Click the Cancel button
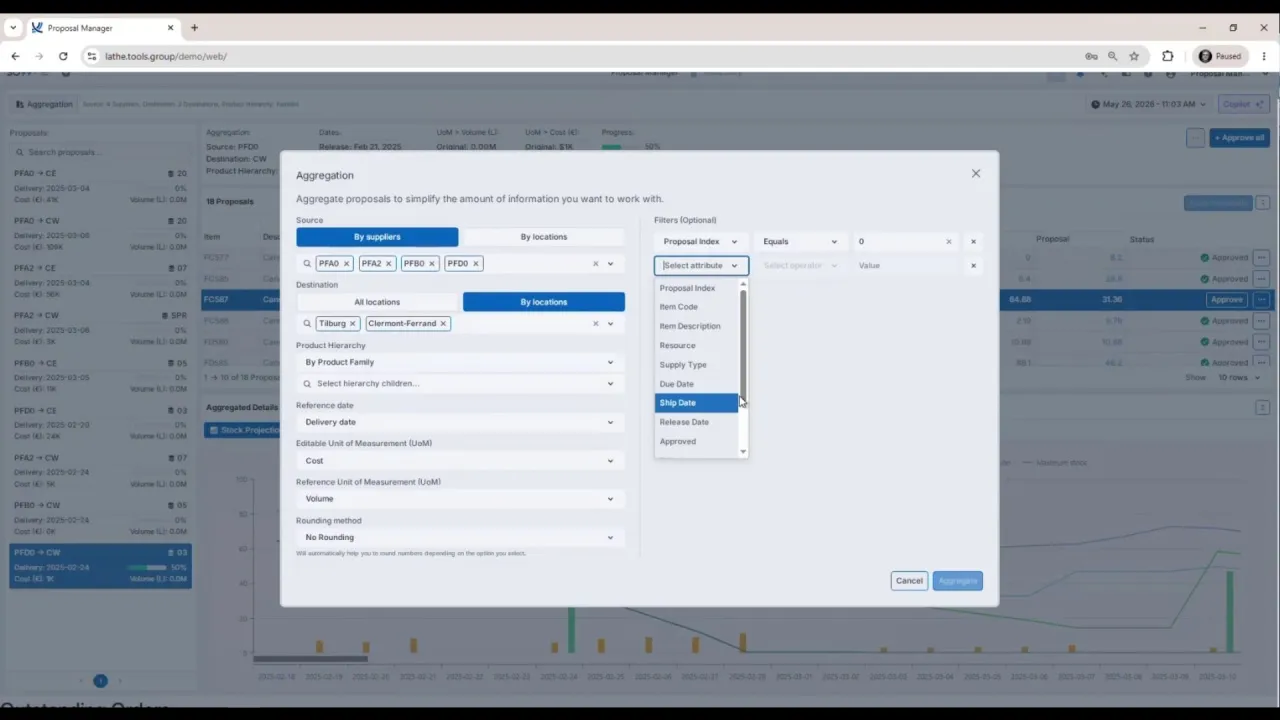This screenshot has height=720, width=1280. coord(909,581)
